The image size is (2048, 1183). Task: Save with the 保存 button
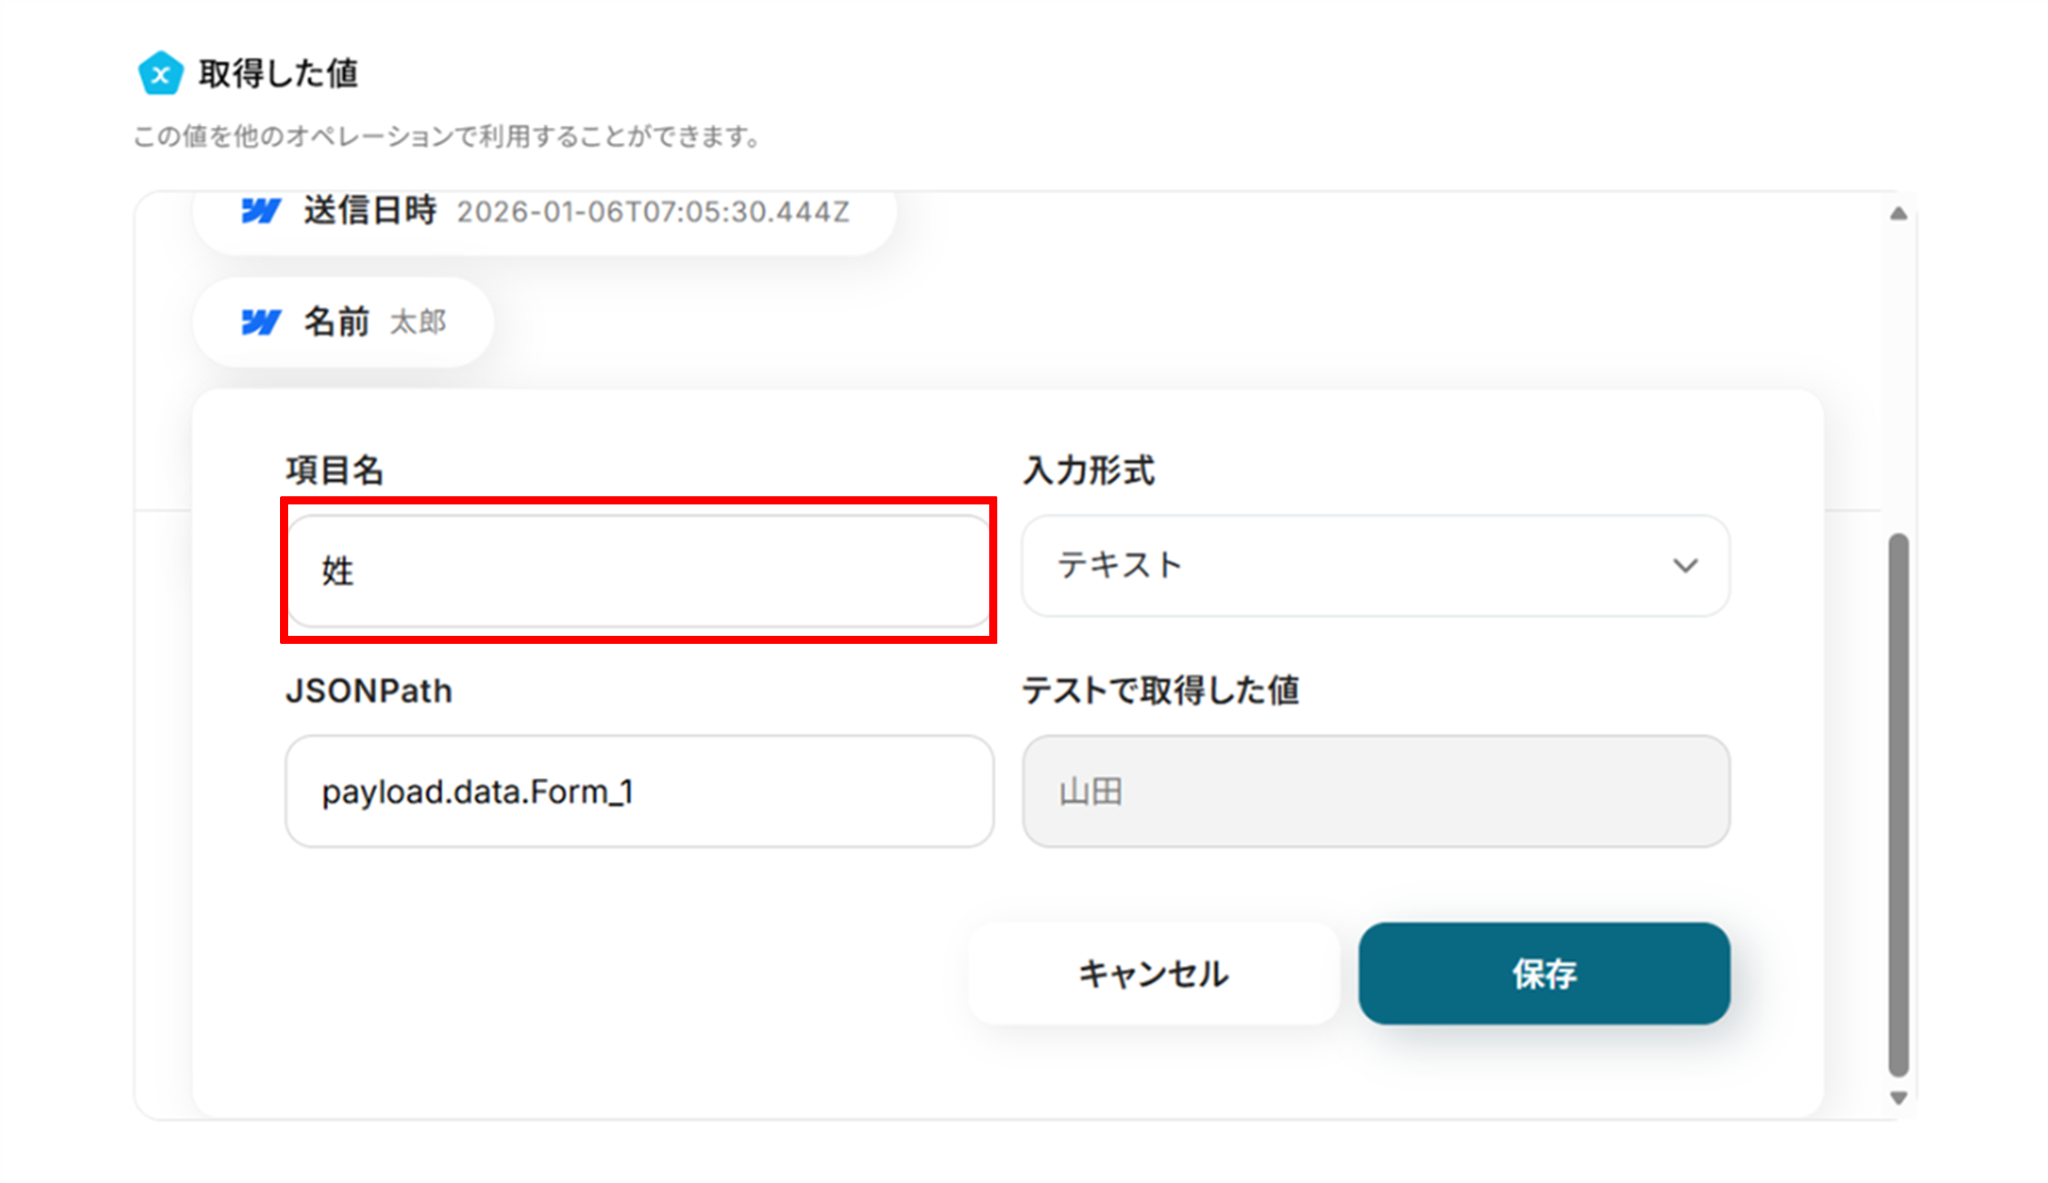click(1543, 973)
